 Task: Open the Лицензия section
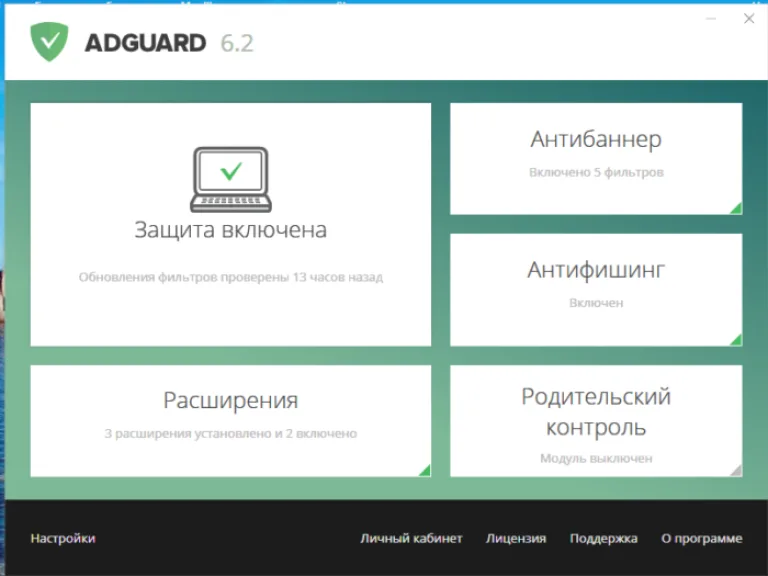(516, 538)
